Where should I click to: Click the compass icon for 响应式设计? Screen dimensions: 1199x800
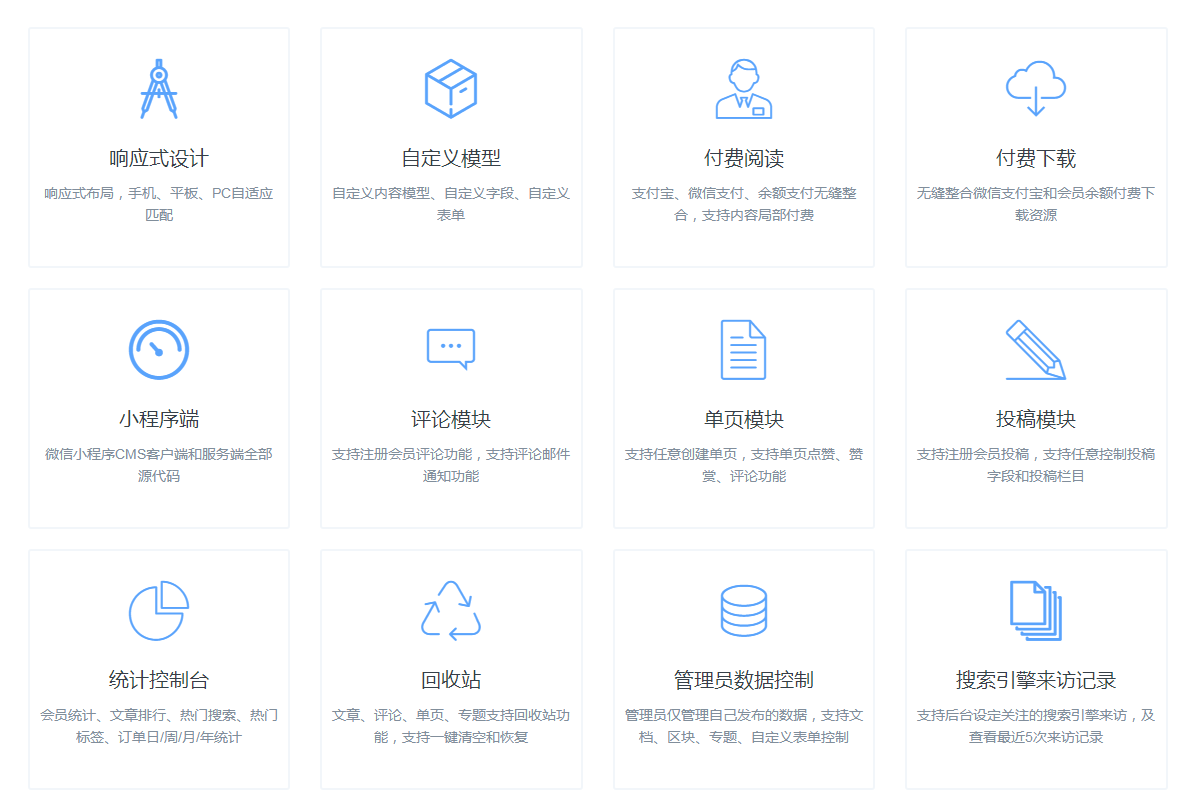click(x=159, y=89)
